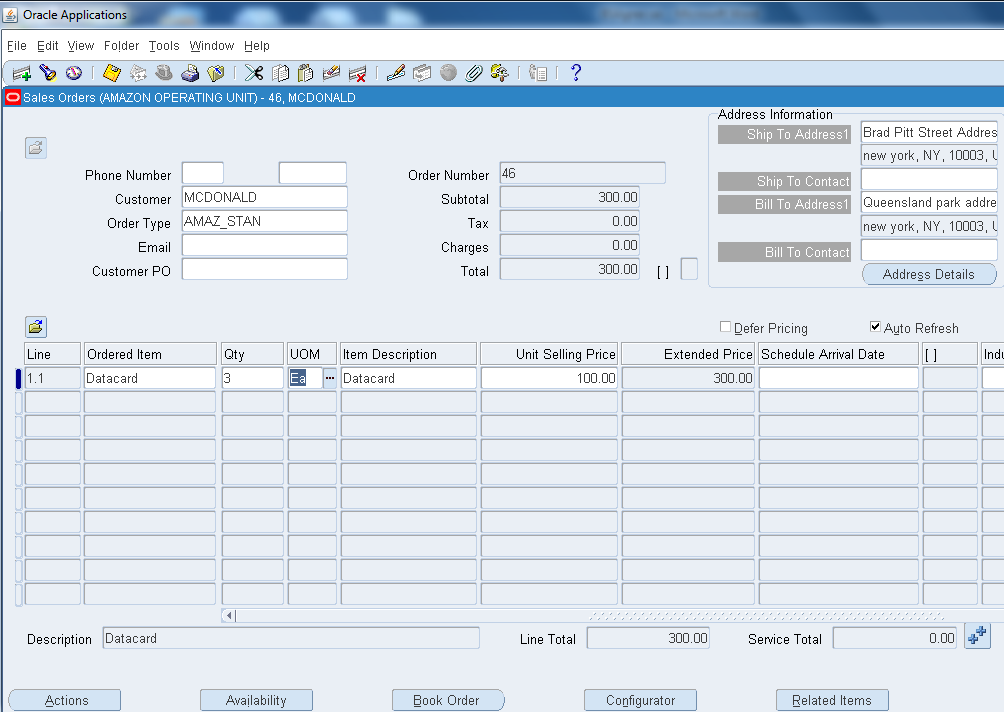
Task: Click the Qty field showing 3
Action: (x=253, y=378)
